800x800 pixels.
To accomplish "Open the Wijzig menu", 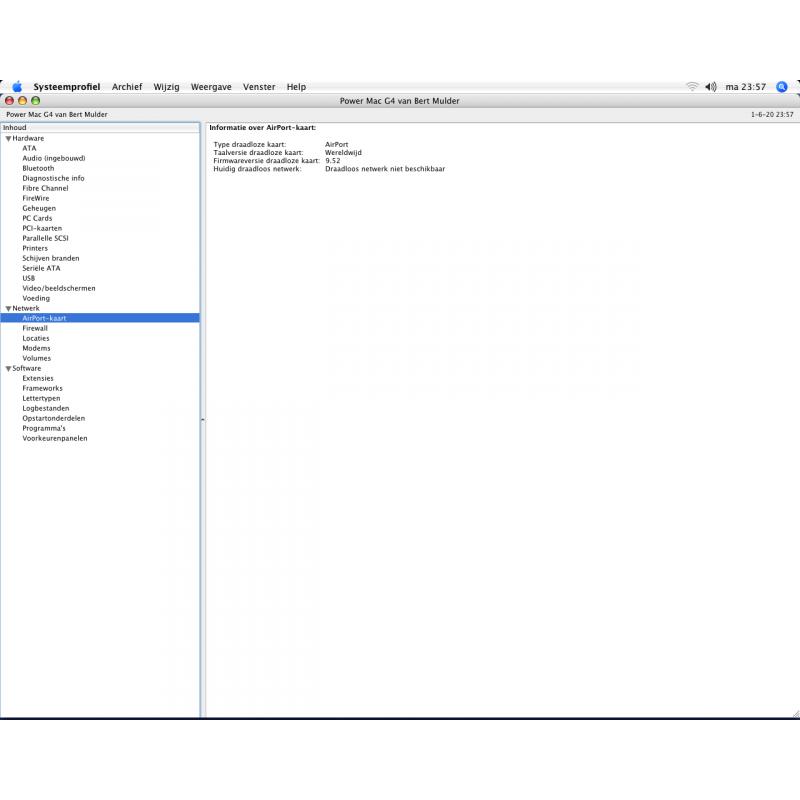I will coord(166,87).
